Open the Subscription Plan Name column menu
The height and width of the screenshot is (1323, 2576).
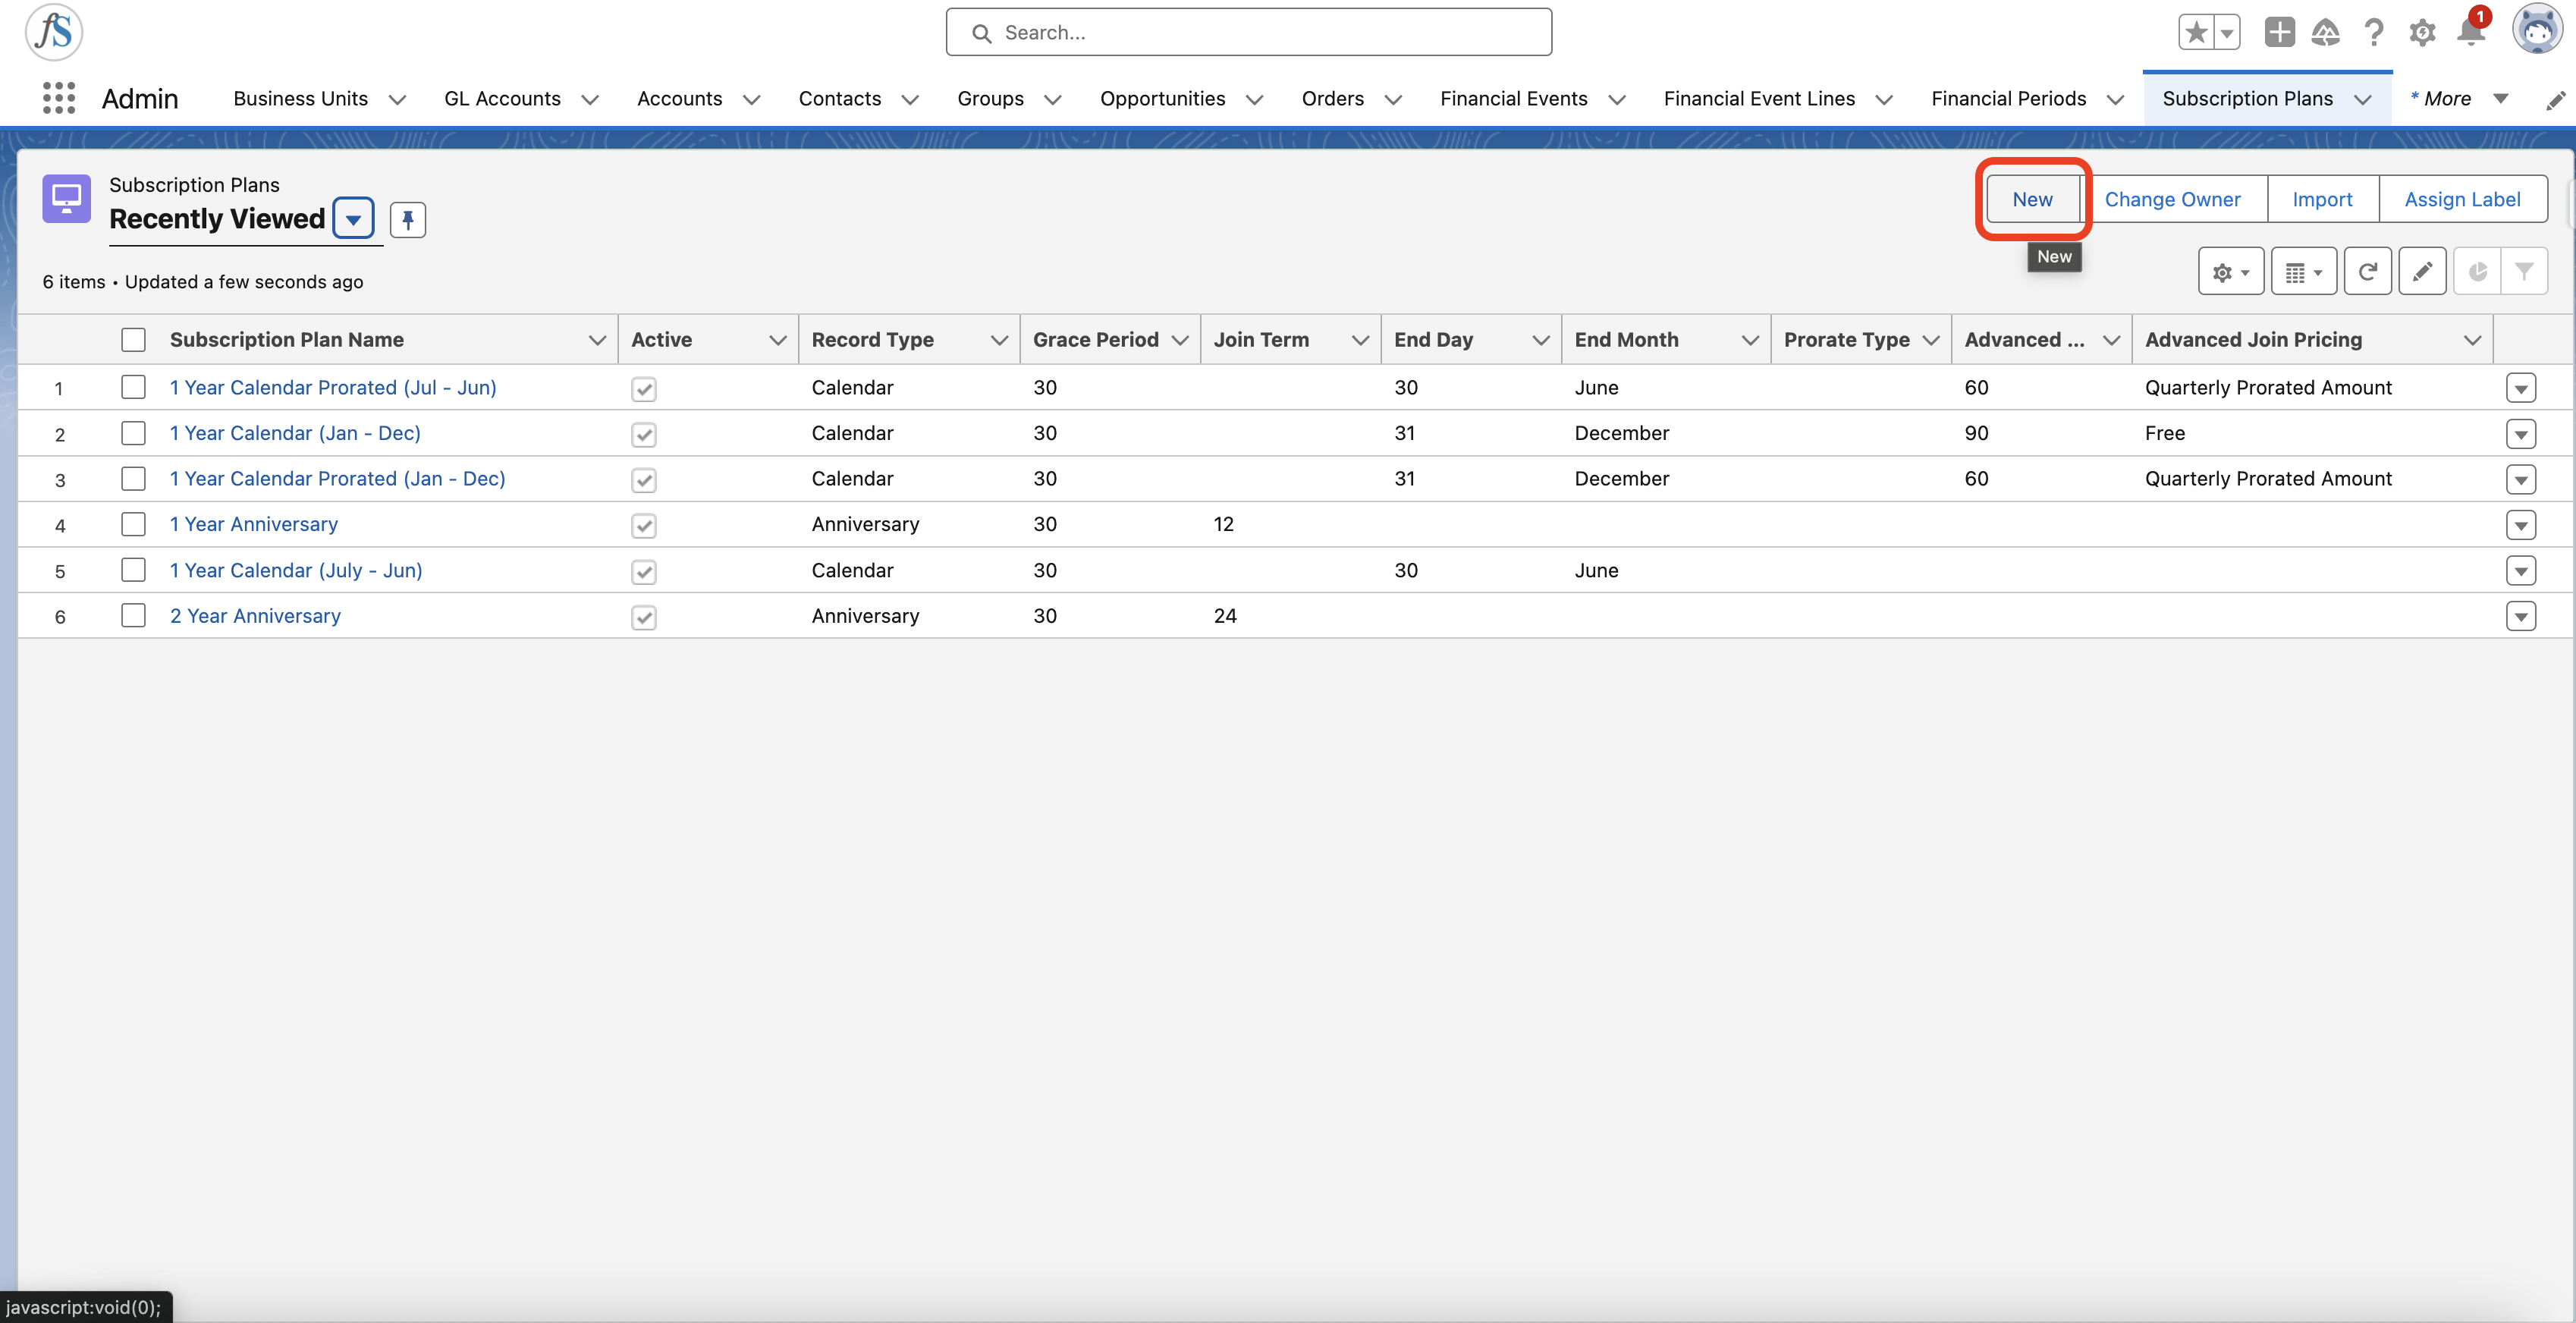(x=597, y=340)
